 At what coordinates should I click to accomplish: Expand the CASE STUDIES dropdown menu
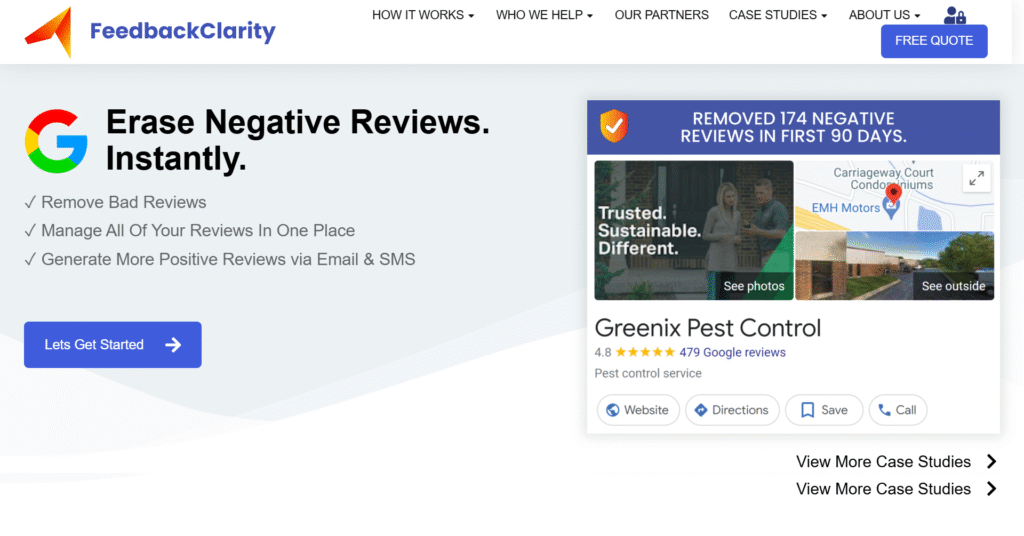pos(778,15)
